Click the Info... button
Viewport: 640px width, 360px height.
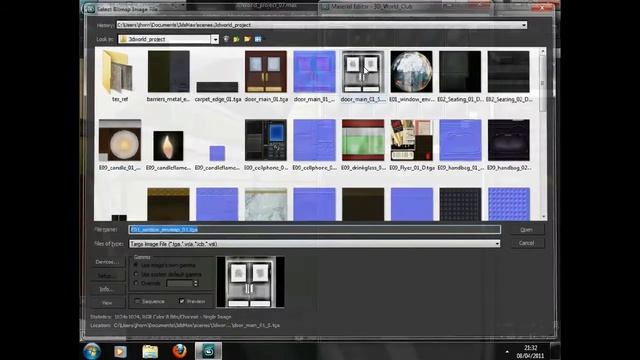pyautogui.click(x=107, y=289)
